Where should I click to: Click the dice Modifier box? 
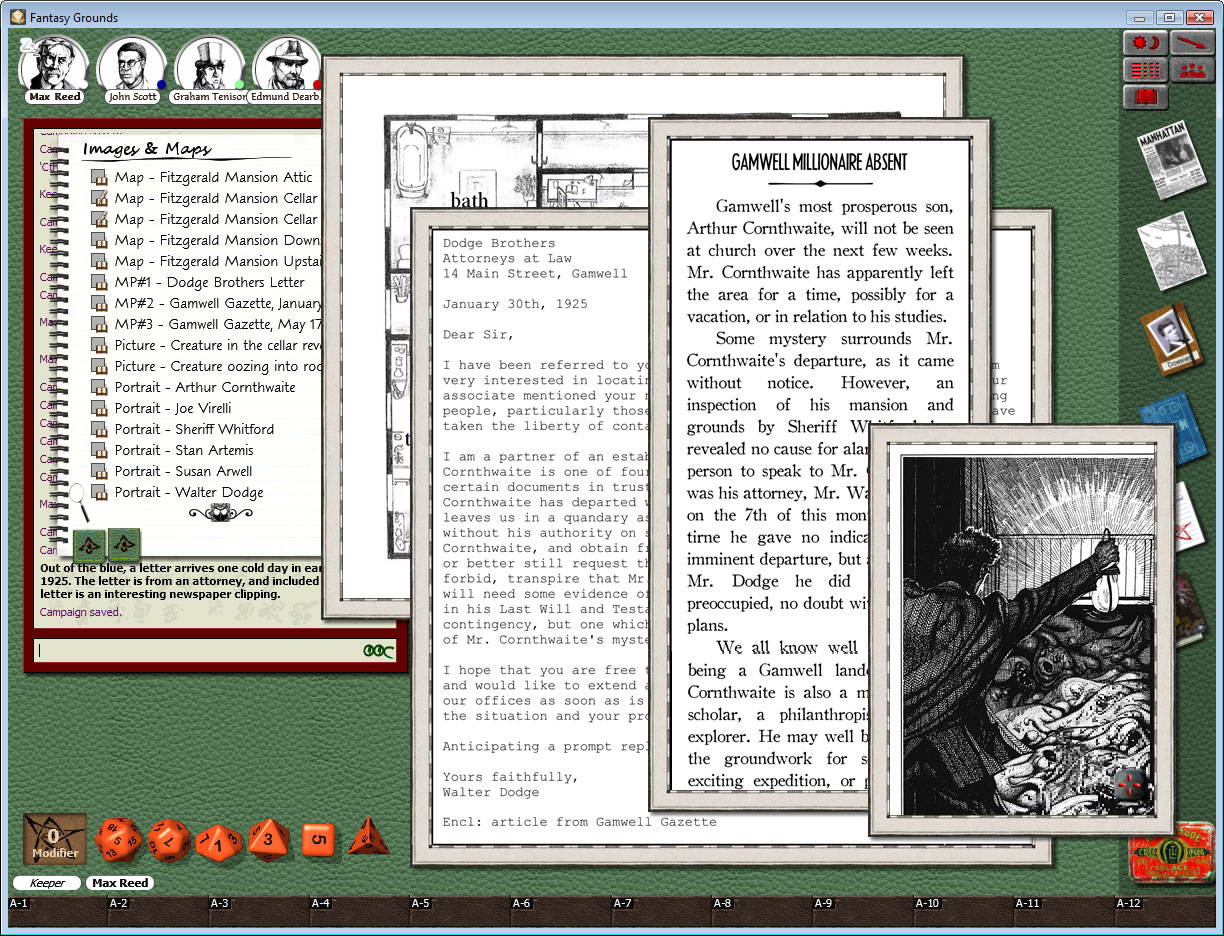53,841
